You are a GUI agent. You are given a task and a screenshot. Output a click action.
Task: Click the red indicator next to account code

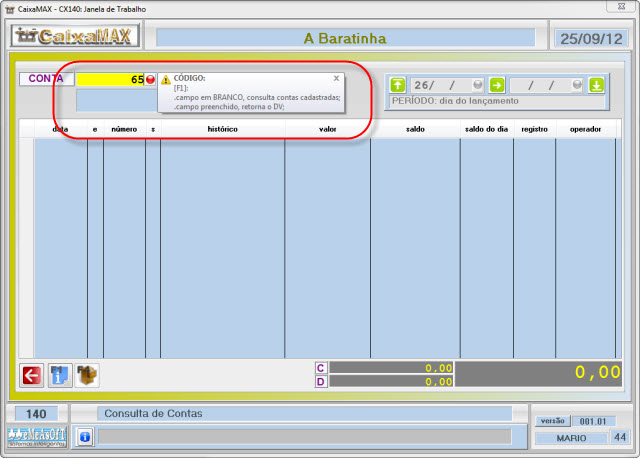pos(151,79)
